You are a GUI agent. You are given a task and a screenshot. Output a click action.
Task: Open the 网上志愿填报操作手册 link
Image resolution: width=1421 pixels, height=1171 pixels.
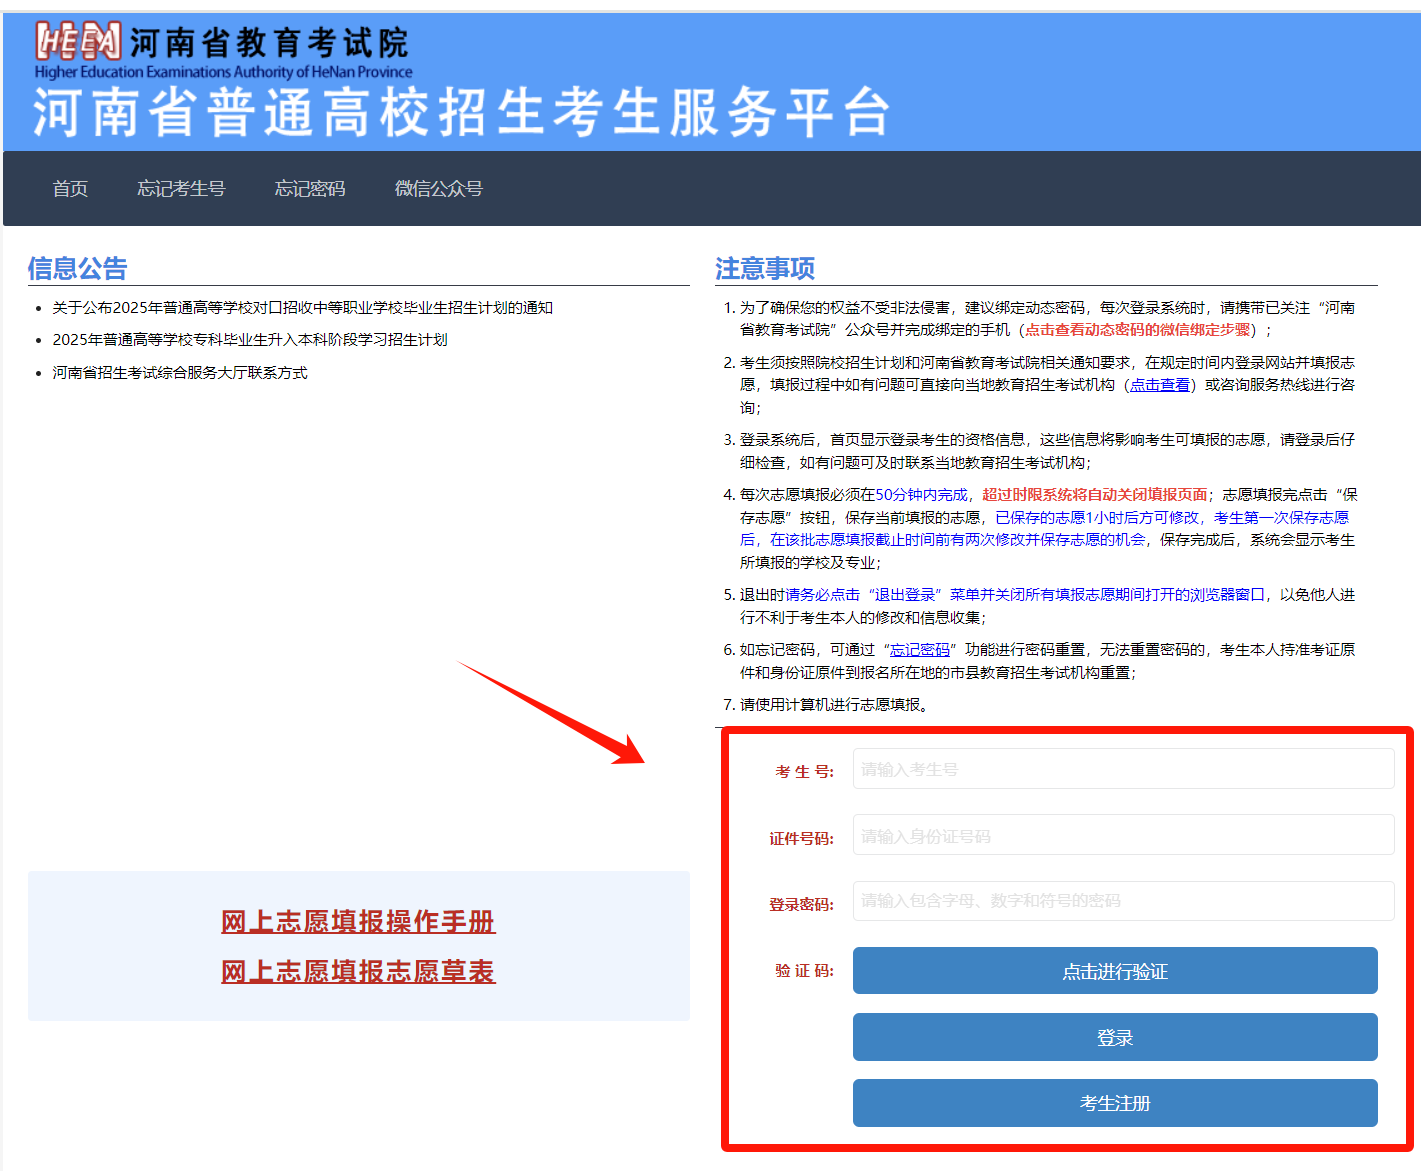click(358, 921)
